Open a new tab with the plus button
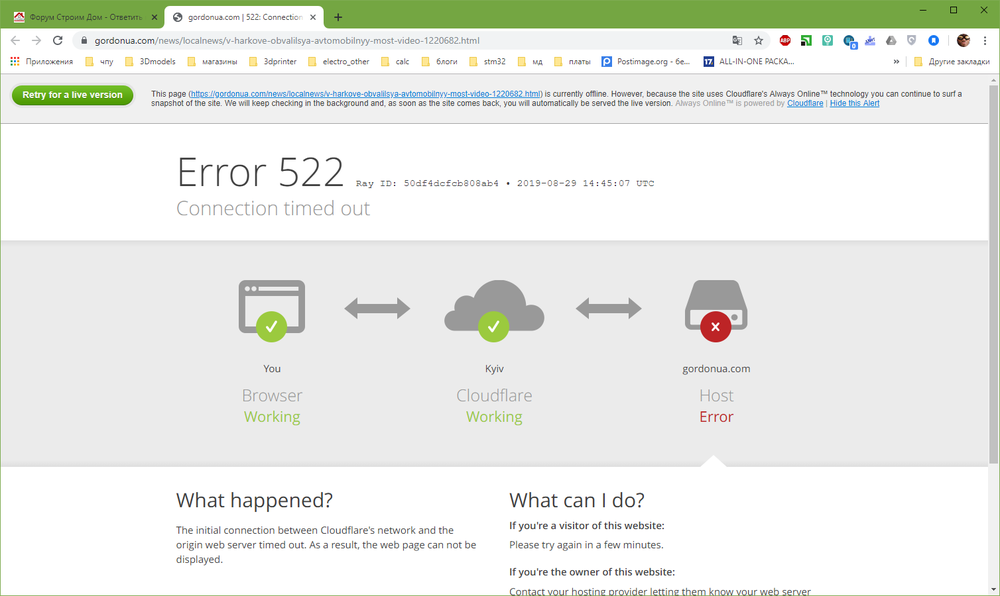Viewport: 1000px width, 596px height. point(338,17)
